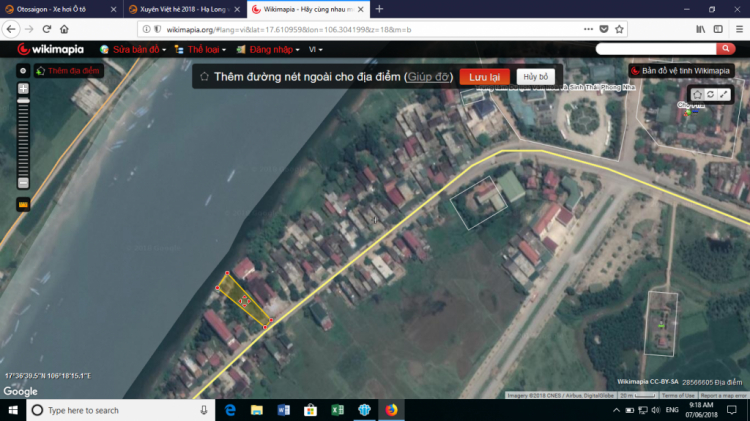Bookmark this page with the star
This screenshot has height=421, width=750.
pos(619,29)
